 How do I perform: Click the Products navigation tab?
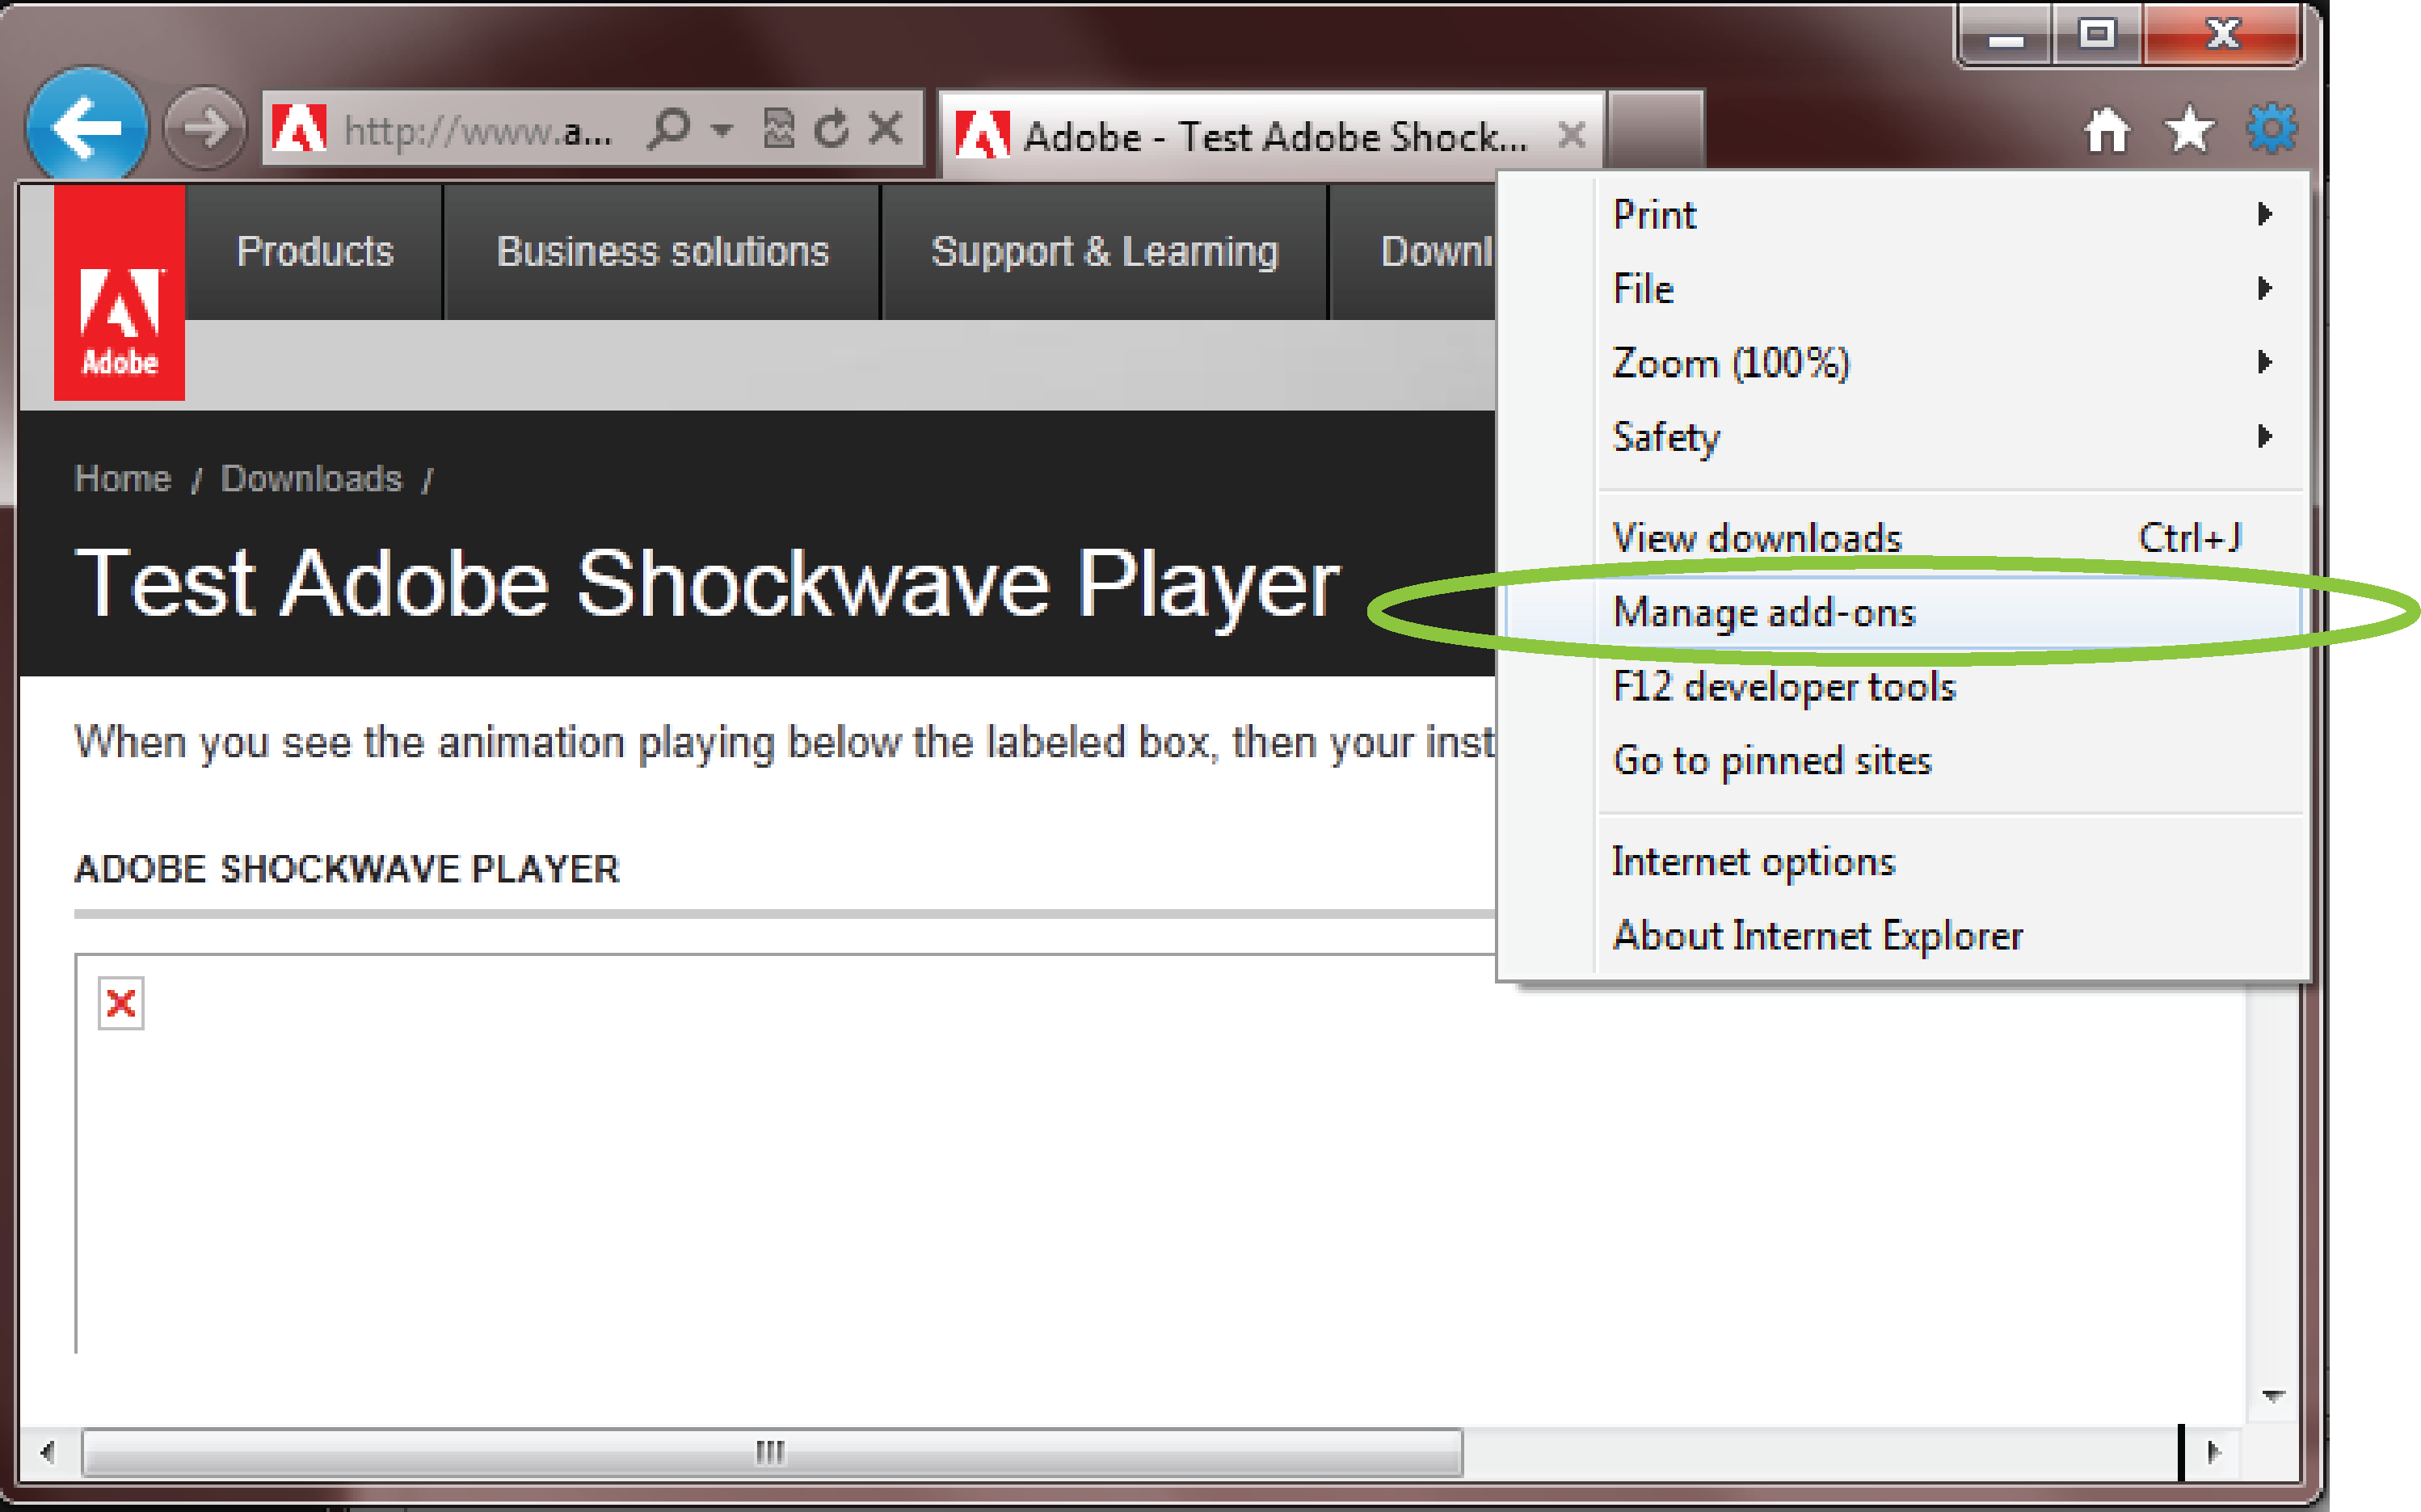coord(314,249)
